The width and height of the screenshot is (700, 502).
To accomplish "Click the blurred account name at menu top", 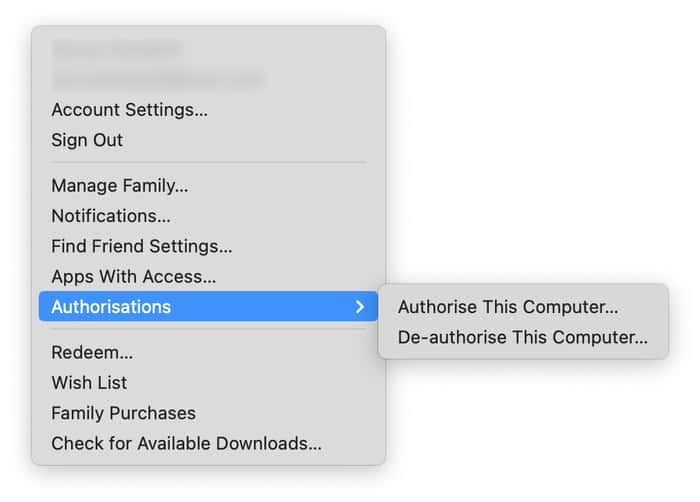I will (115, 48).
